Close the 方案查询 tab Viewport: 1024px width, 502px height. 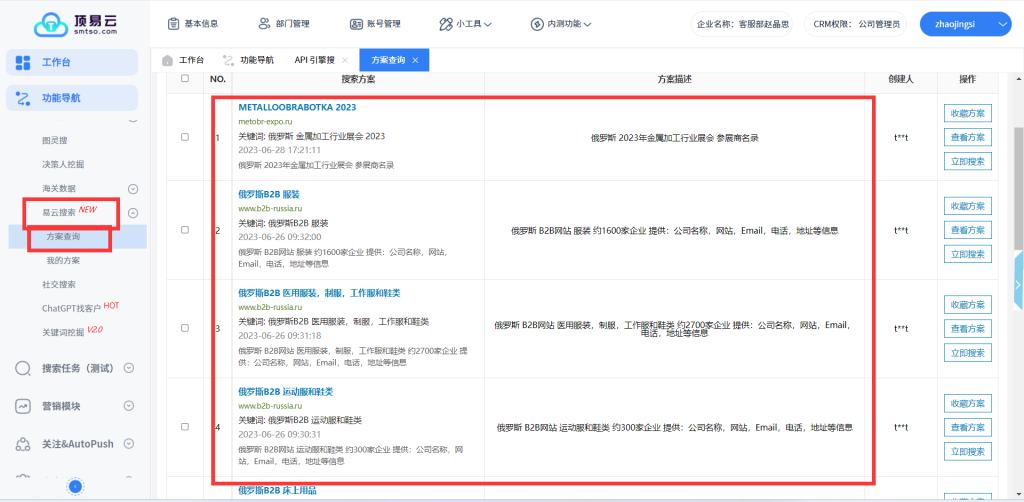pyautogui.click(x=415, y=60)
